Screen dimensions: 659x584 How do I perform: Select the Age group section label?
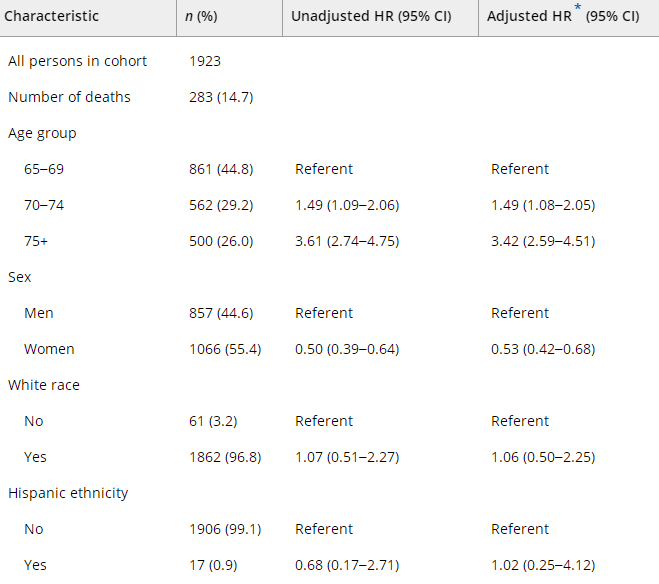tap(42, 133)
